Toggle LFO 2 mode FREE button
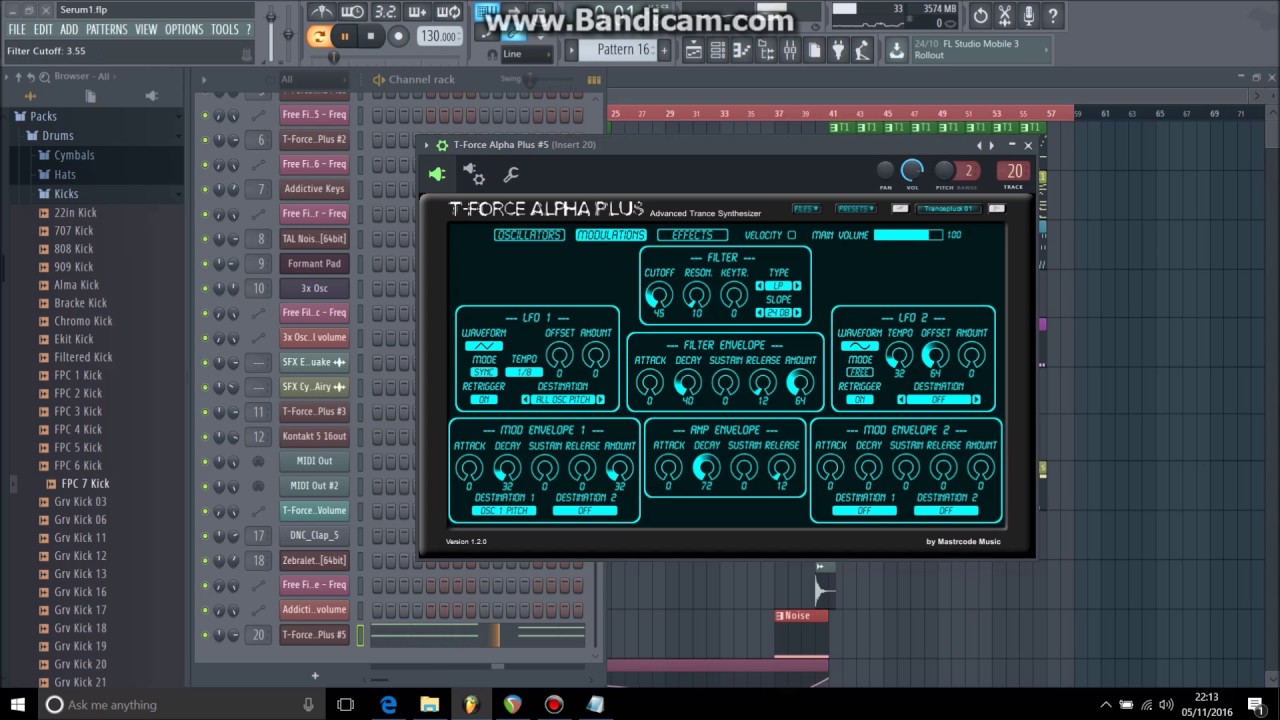The image size is (1280, 720). click(859, 372)
